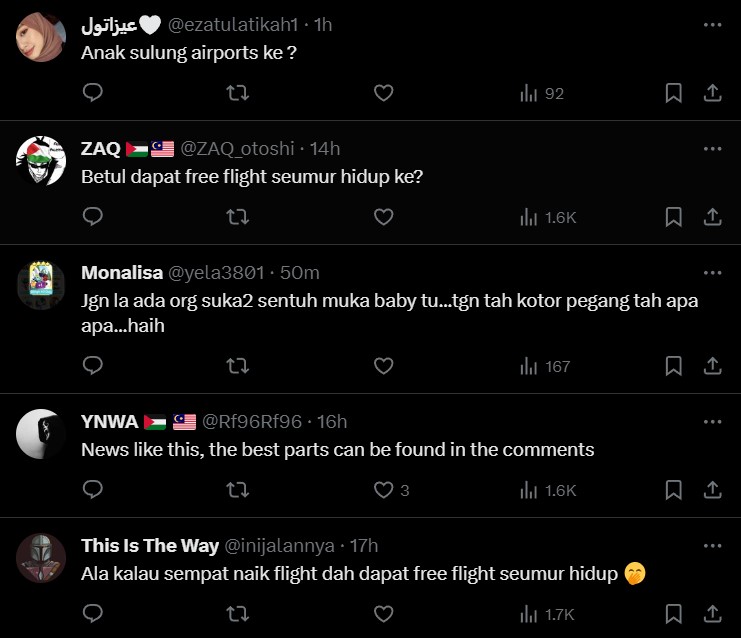Retweet ZAQ's free flight tweet
This screenshot has width=741, height=638.
point(238,217)
